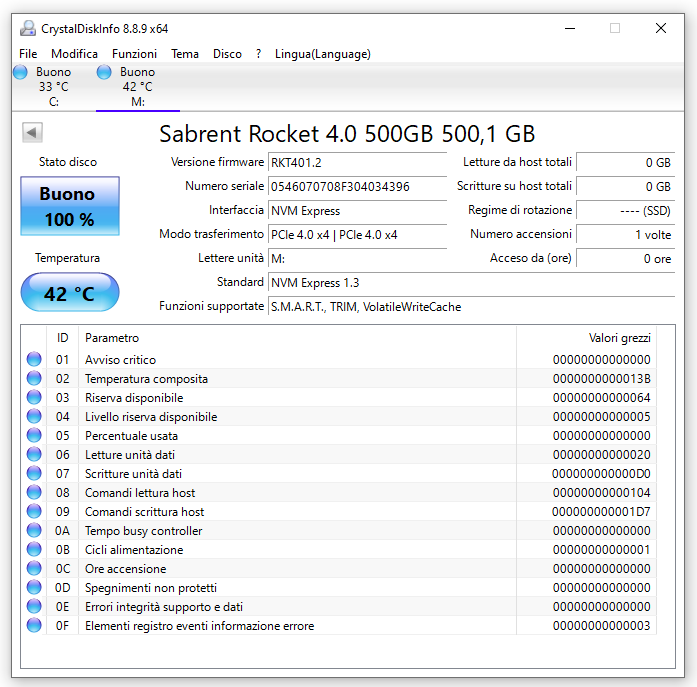The height and width of the screenshot is (687, 697).
Task: Click status circle of Comandi lettura host row
Action: click(34, 492)
